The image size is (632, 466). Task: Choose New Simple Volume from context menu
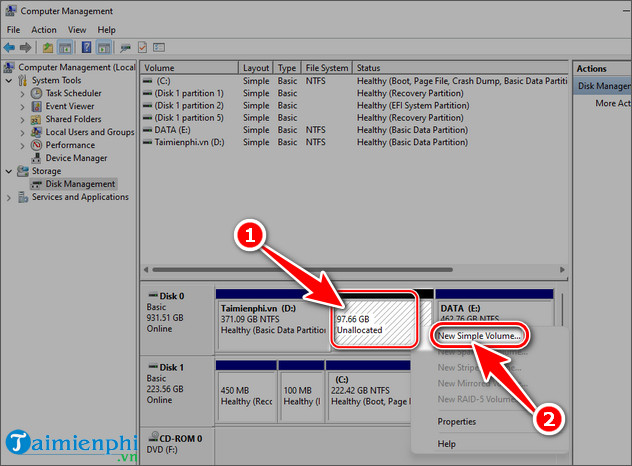click(x=479, y=336)
